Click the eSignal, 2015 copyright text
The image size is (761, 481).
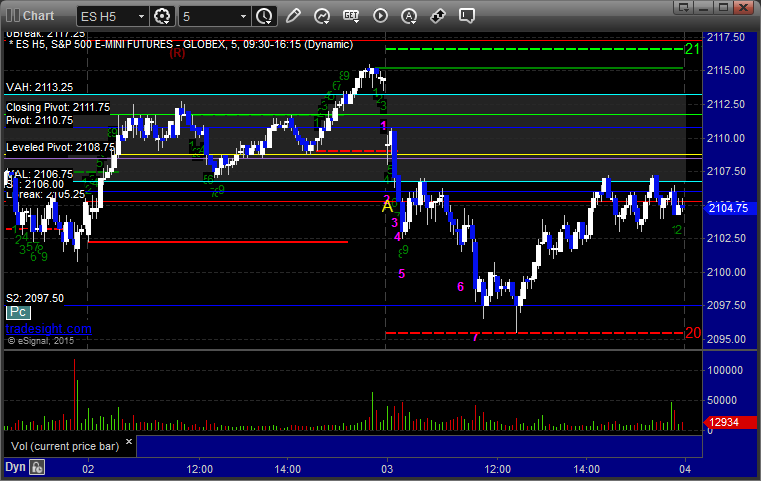point(41,341)
